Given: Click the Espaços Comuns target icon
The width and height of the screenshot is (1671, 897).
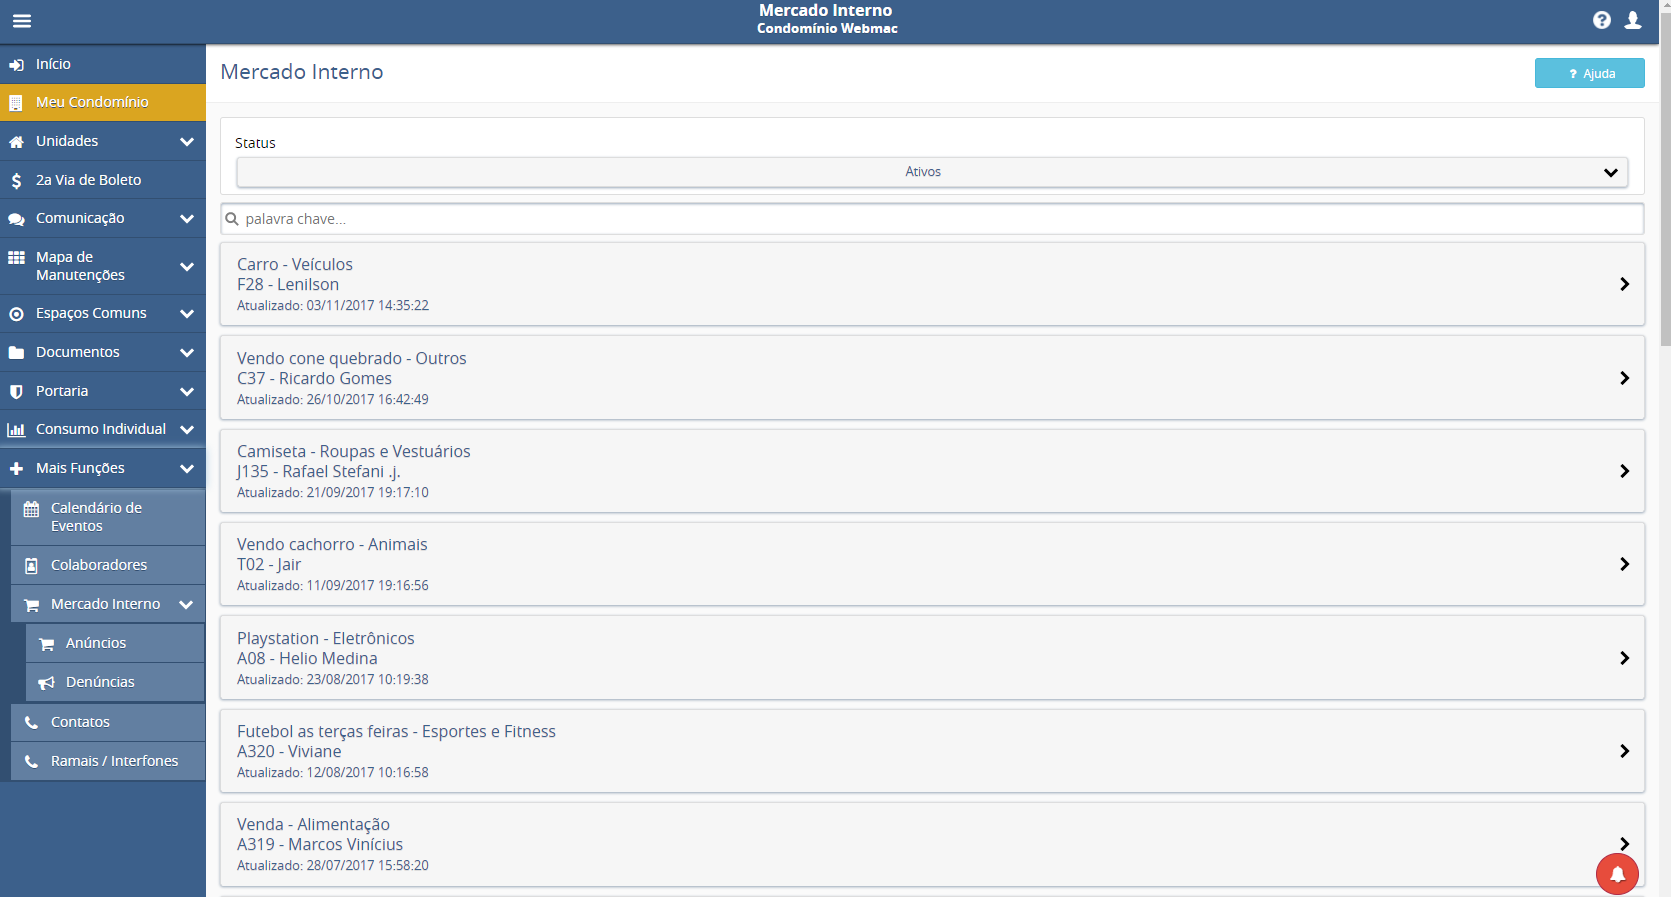Looking at the screenshot, I should point(16,314).
